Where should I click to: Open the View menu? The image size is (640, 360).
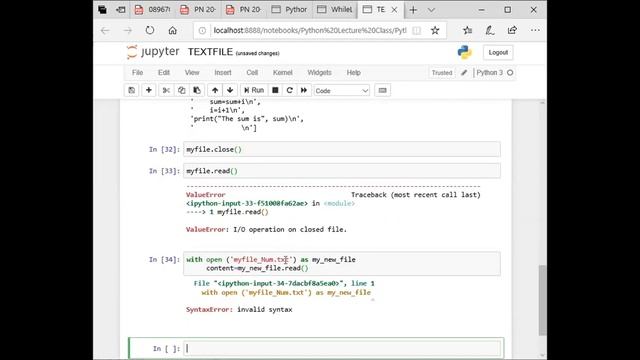pyautogui.click(x=192, y=73)
